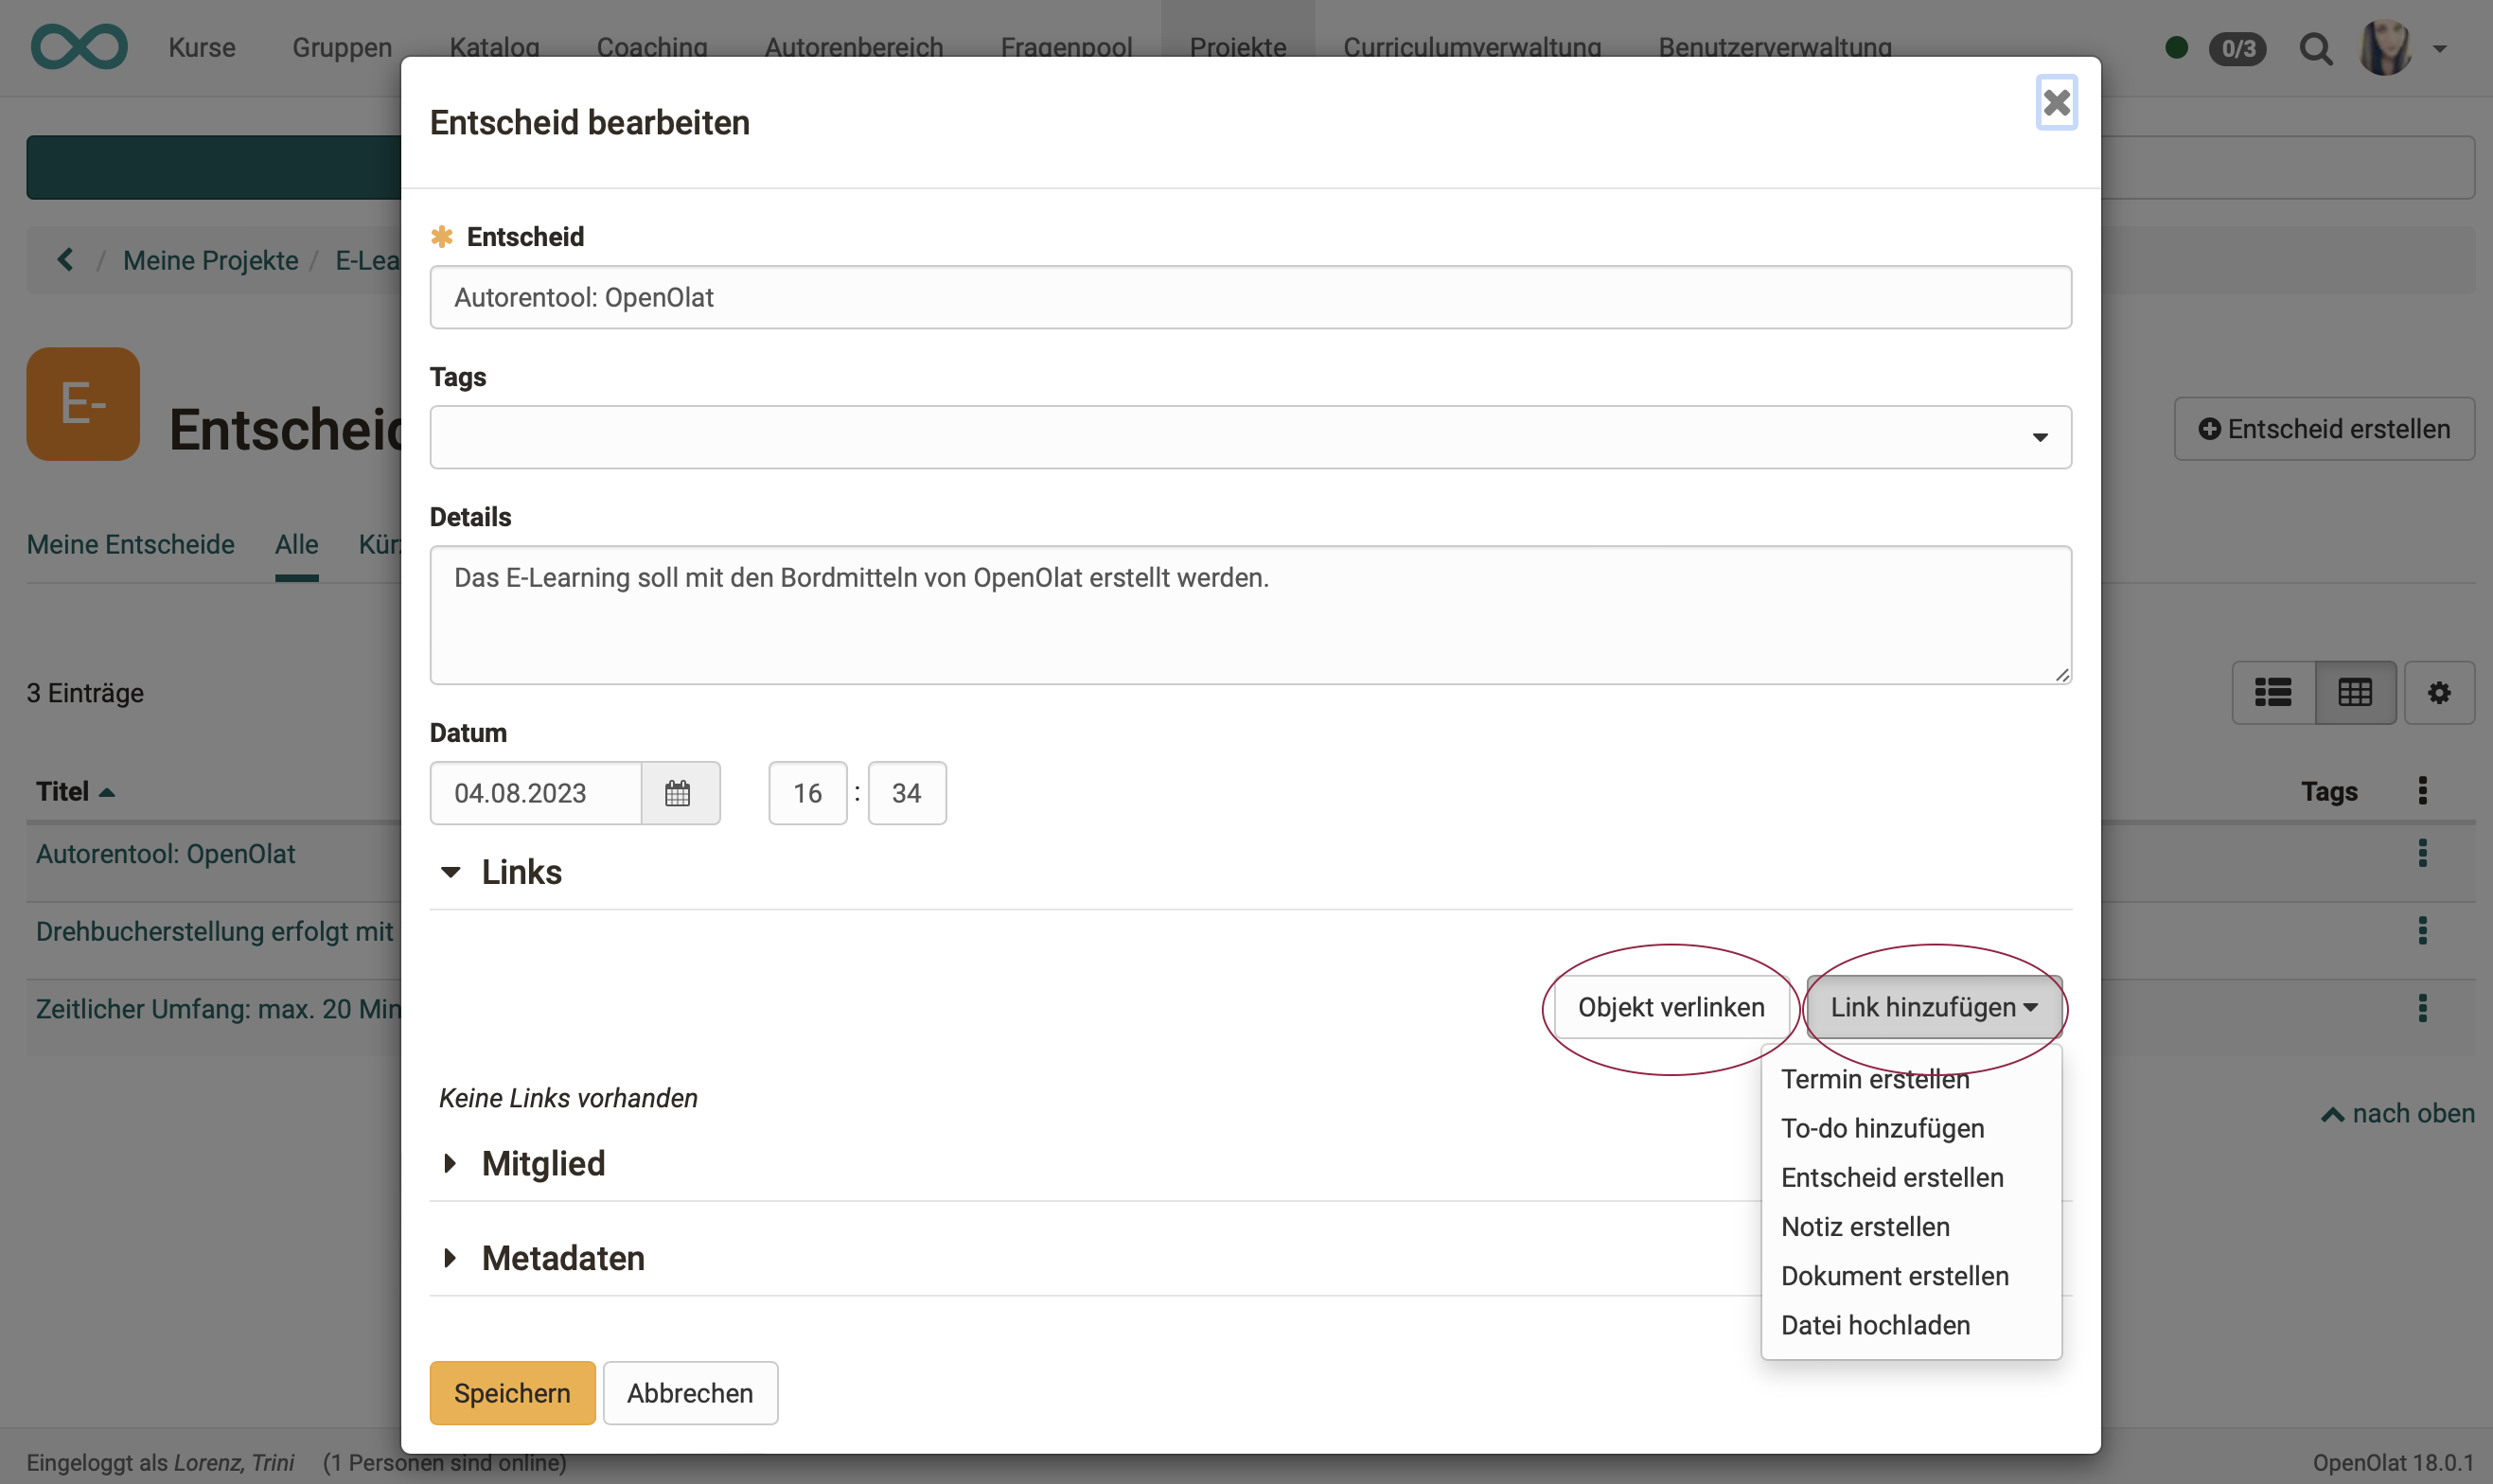Click the back arrow in breadcrumb
Image resolution: width=2493 pixels, height=1484 pixels.
pos(66,260)
